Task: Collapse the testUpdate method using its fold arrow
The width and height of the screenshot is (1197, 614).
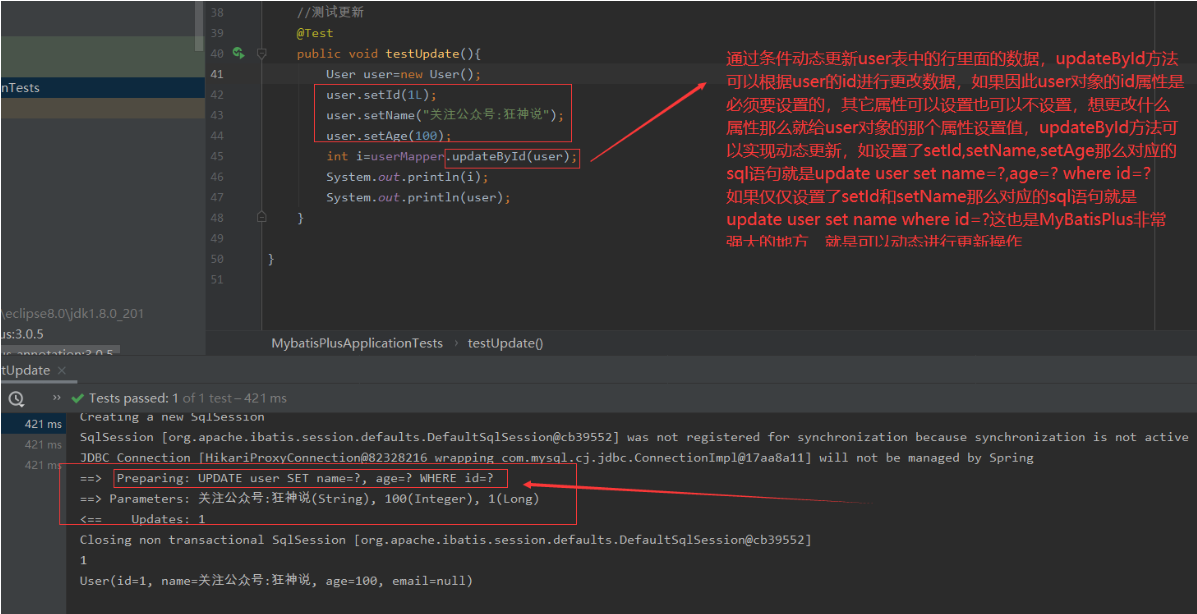Action: (261, 53)
